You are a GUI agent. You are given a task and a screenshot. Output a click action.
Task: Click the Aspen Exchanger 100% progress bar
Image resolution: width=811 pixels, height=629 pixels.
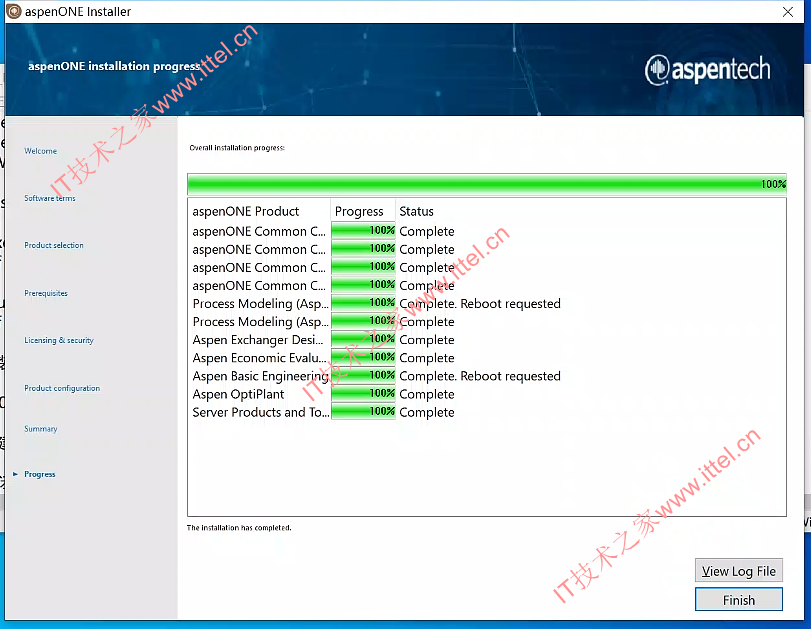363,340
